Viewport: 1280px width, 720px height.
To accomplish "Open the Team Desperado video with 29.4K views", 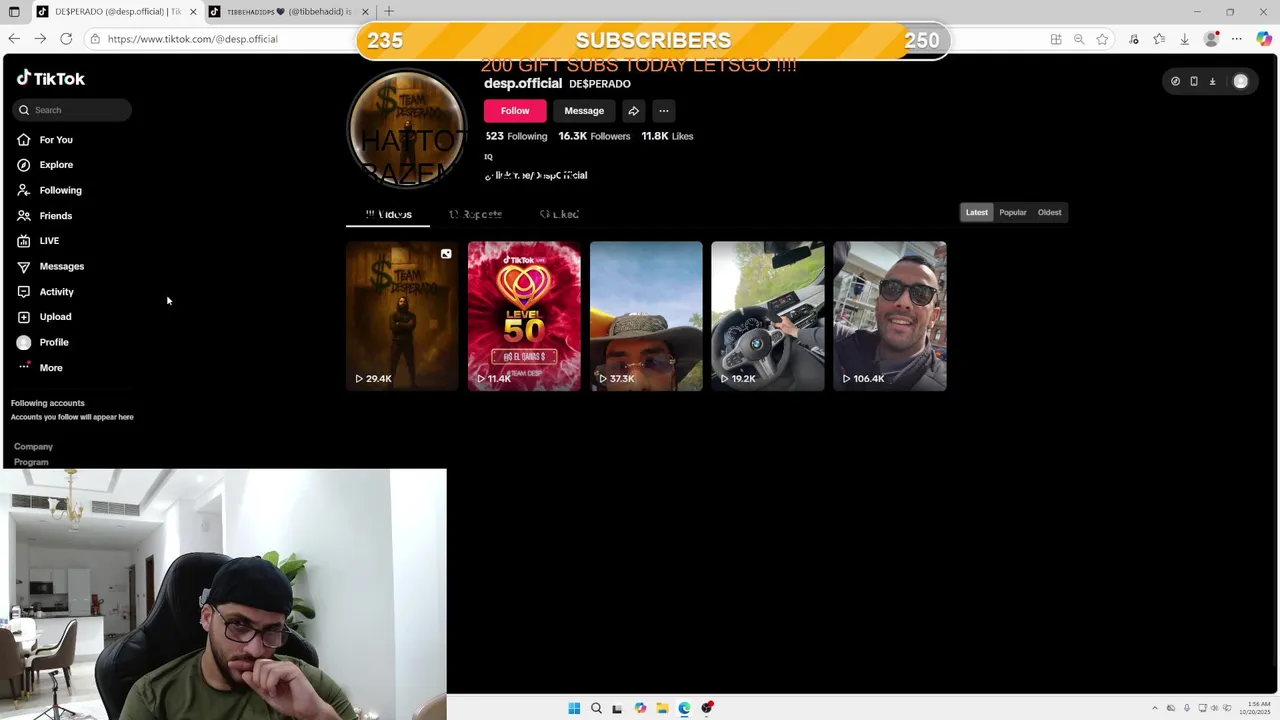I will tap(402, 316).
